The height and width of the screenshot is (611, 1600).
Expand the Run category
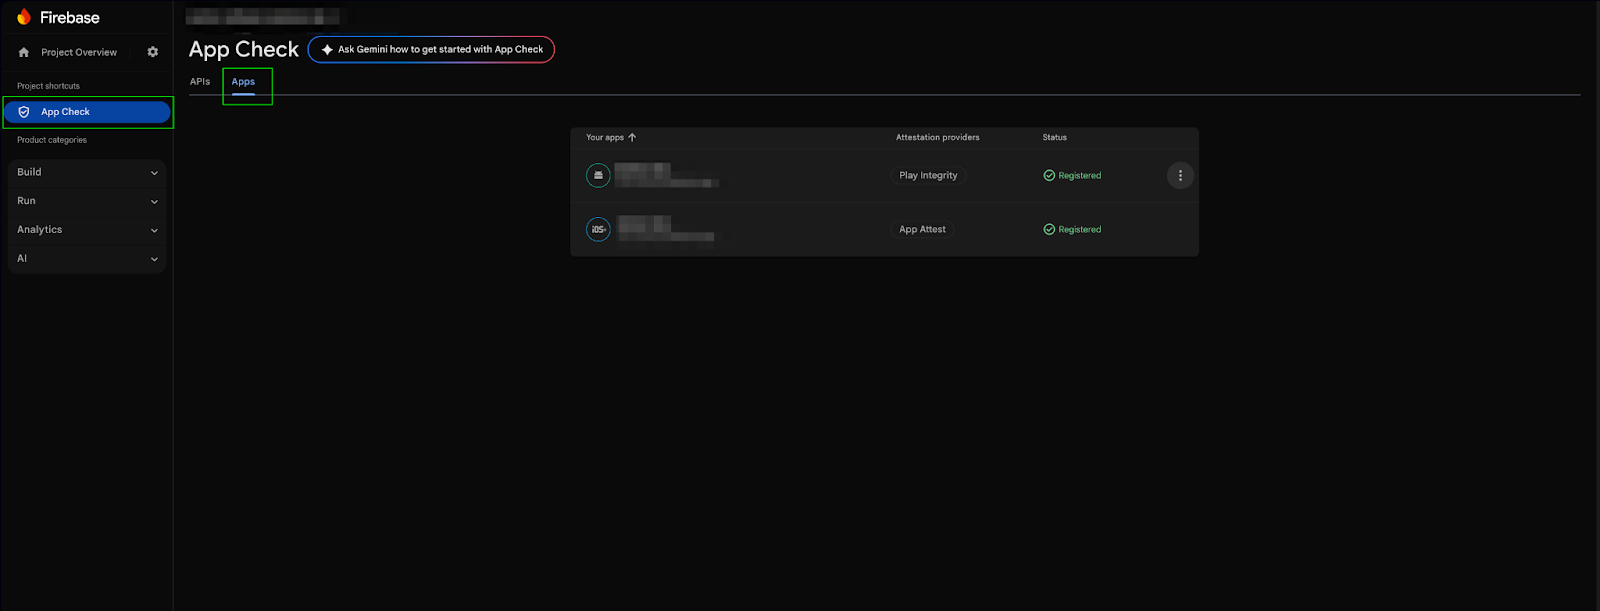[87, 201]
